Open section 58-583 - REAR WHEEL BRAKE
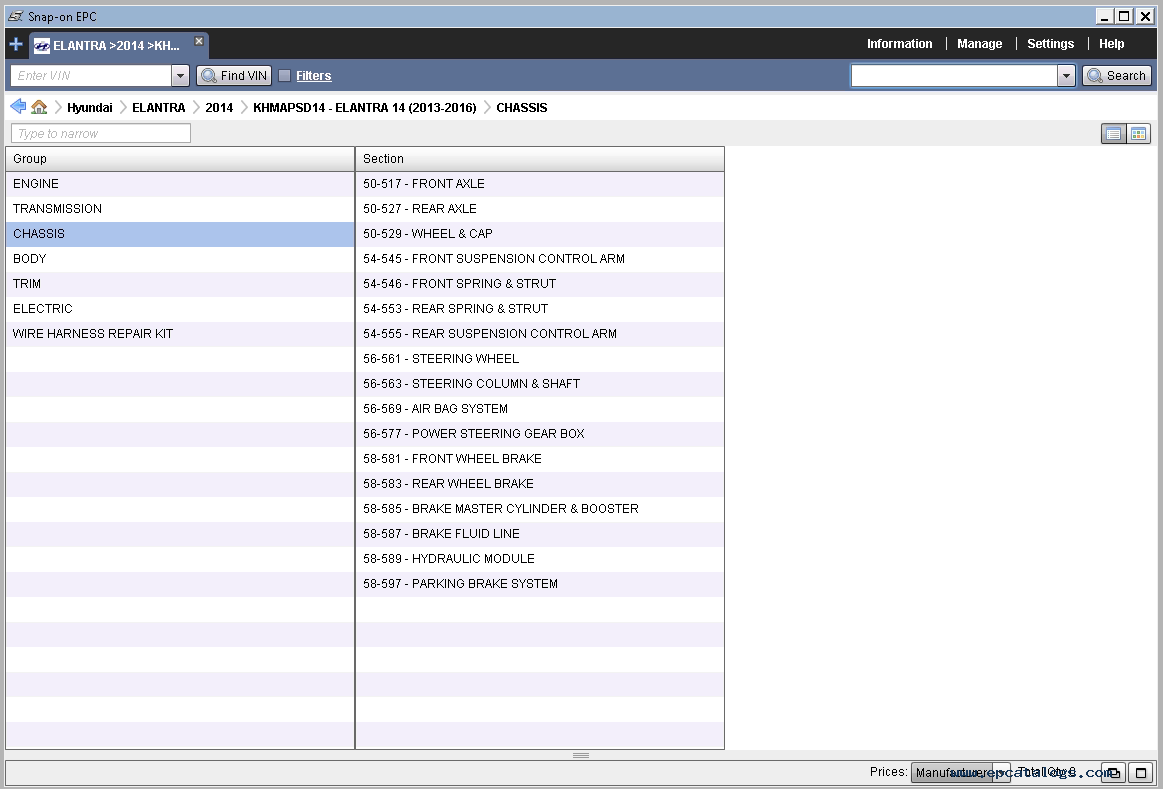 (540, 484)
